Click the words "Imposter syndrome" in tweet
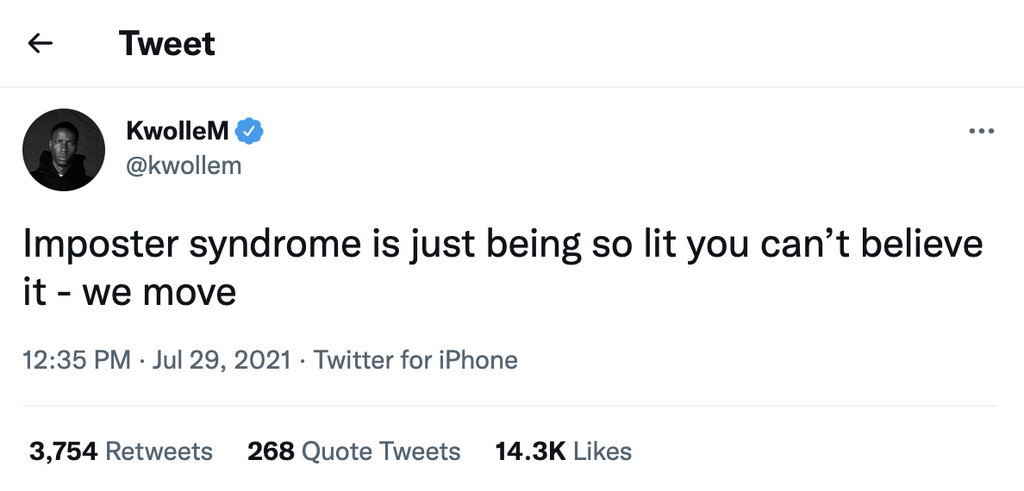1024x491 pixels. 174,246
